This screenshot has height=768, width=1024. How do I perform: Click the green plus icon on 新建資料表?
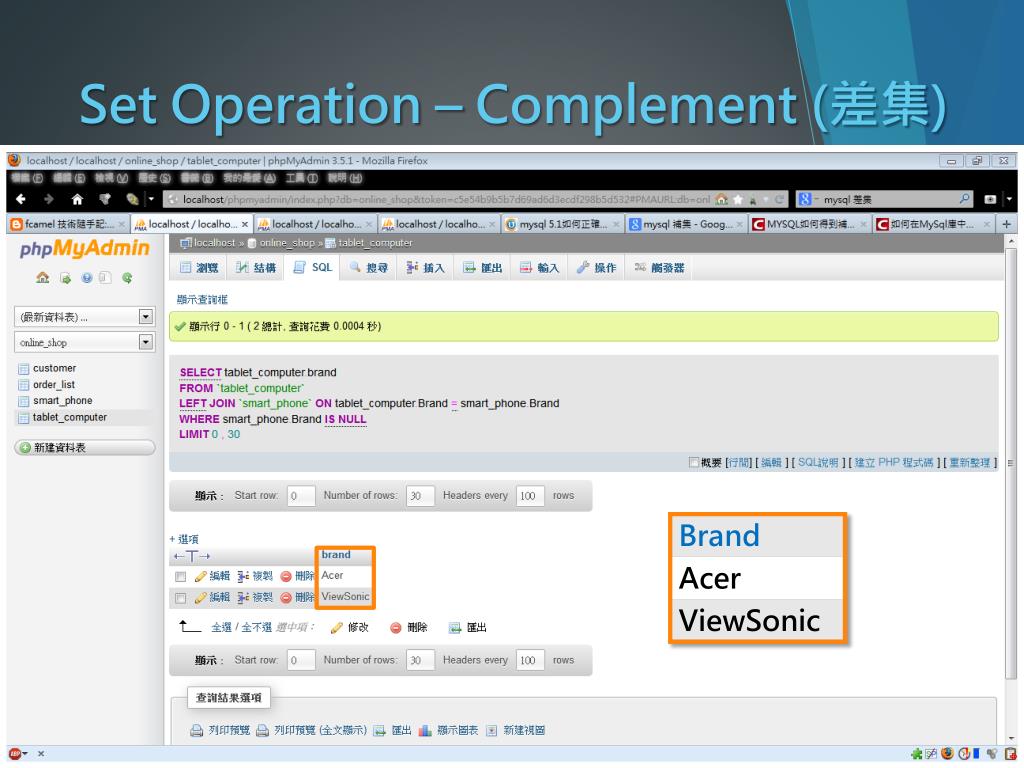coord(25,448)
